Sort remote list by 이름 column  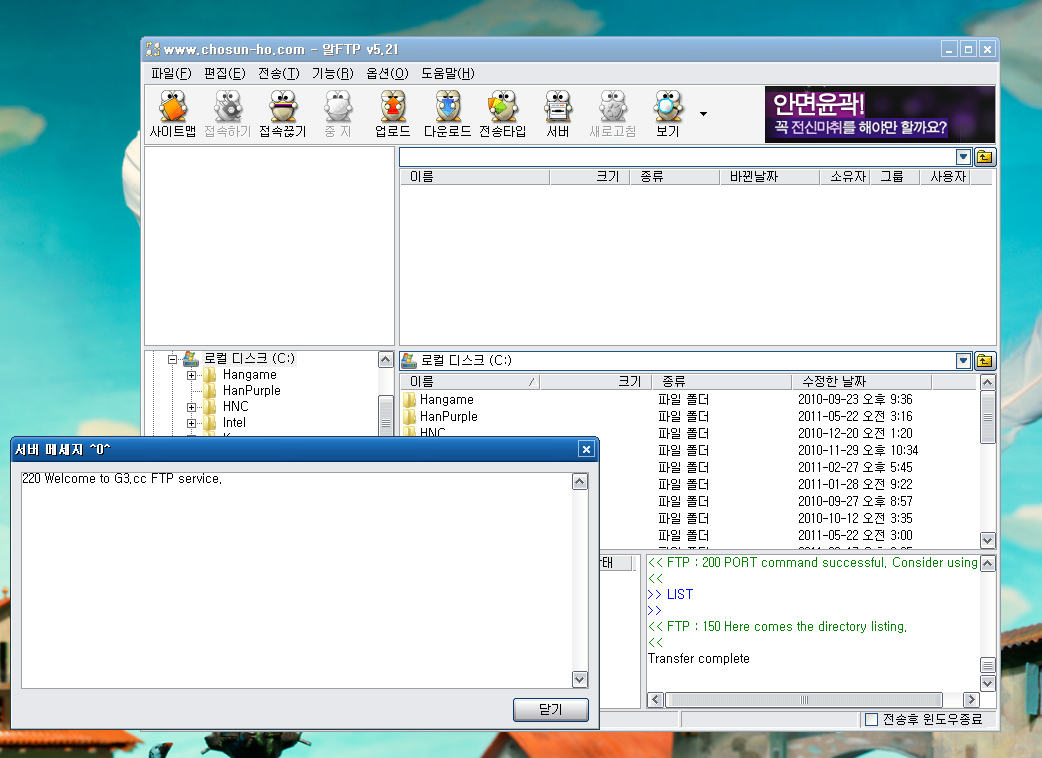click(x=474, y=177)
